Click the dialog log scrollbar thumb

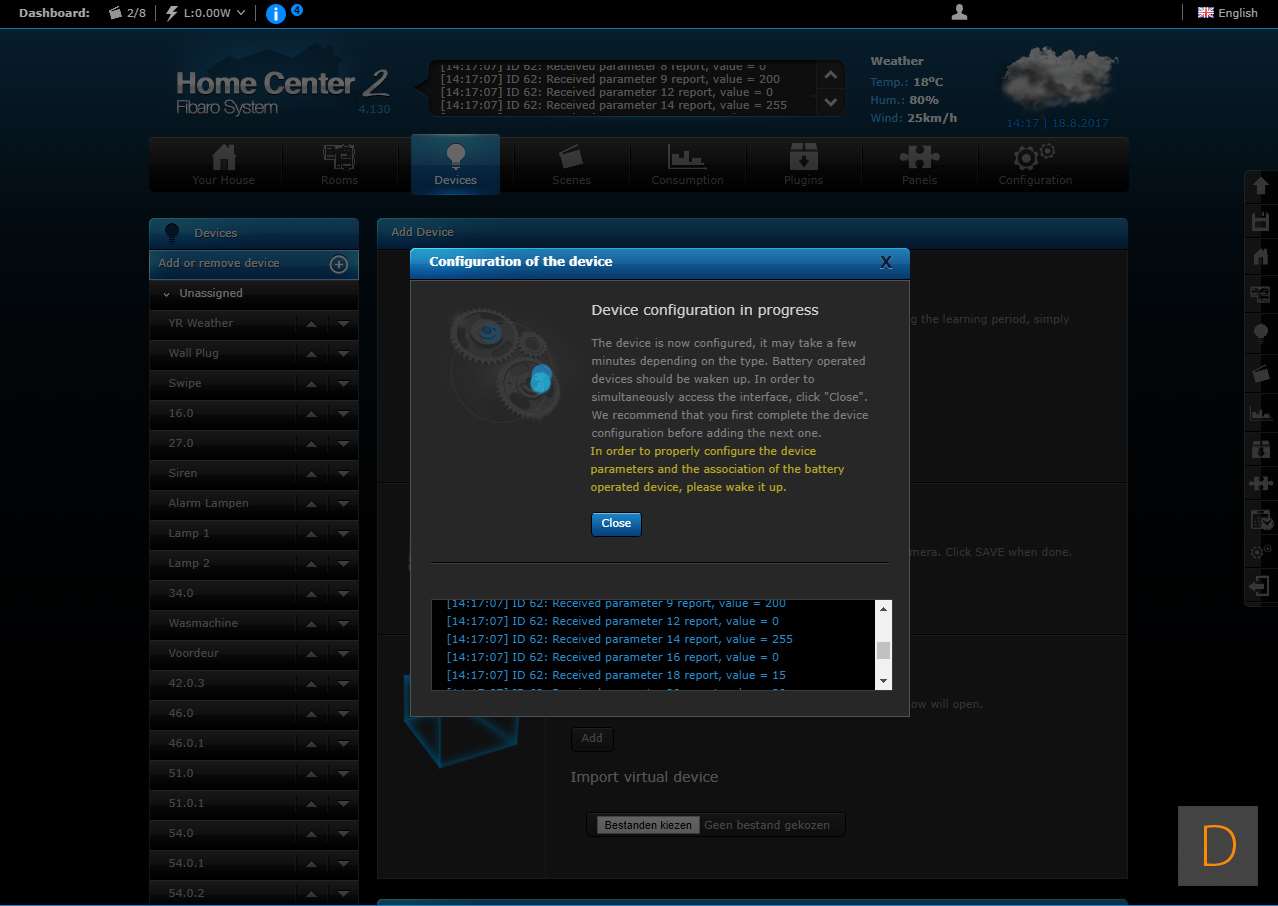point(883,651)
